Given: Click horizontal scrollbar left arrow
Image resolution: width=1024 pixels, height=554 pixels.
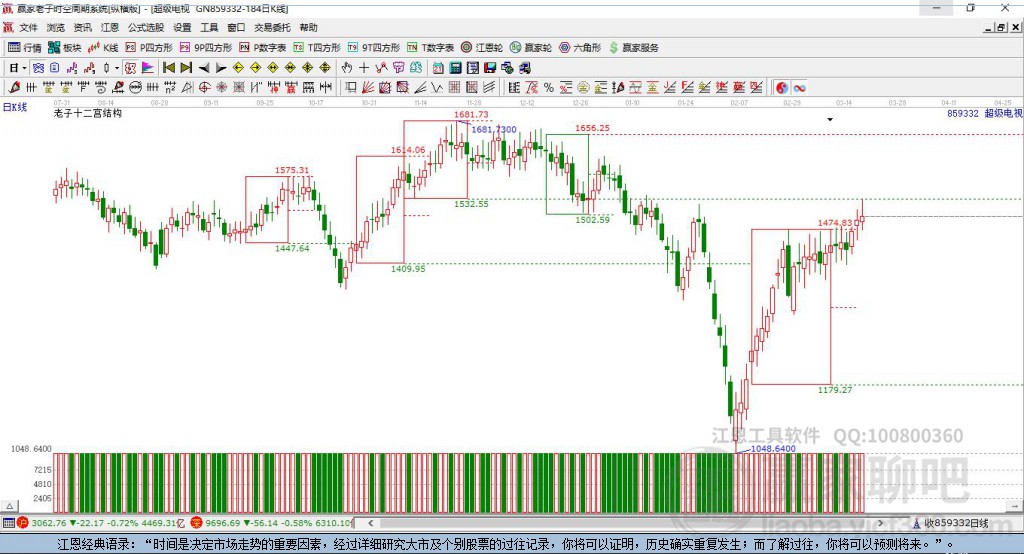Looking at the screenshot, I should pyautogui.click(x=370, y=523).
